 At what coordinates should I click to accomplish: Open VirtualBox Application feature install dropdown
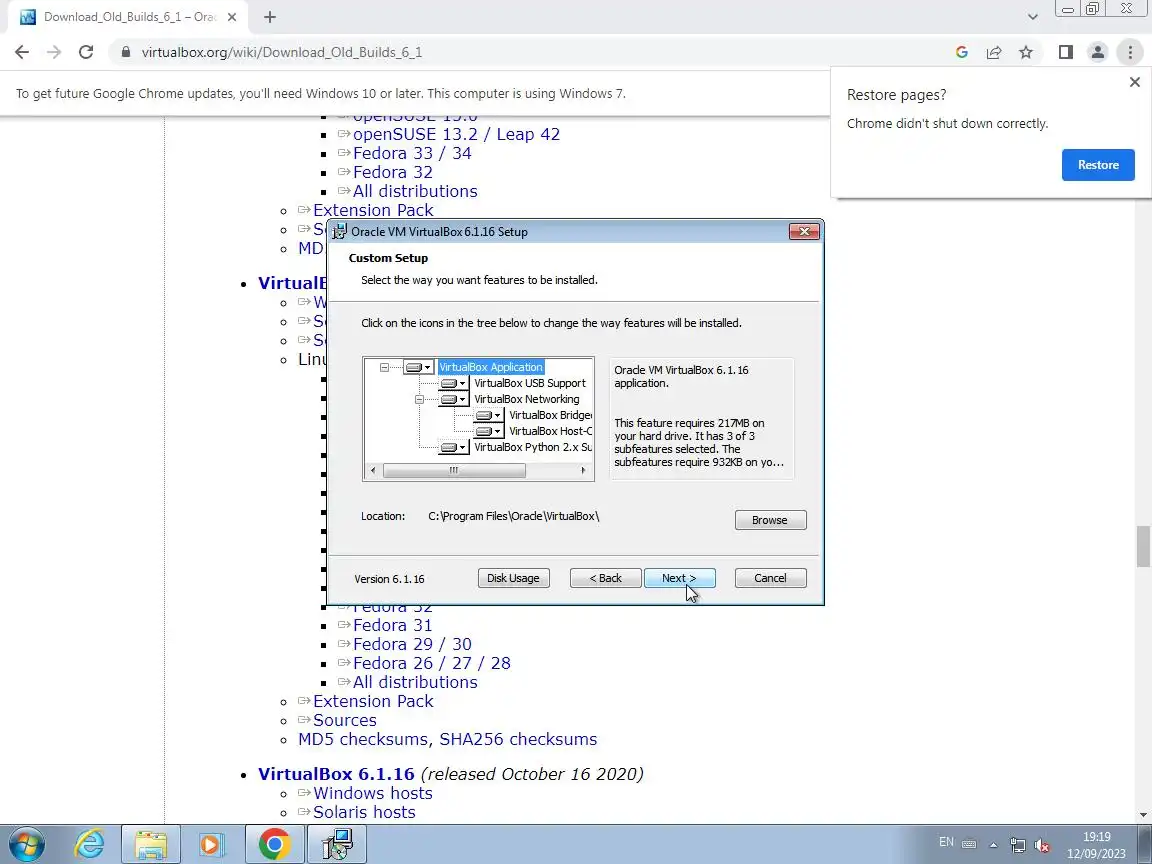418,367
